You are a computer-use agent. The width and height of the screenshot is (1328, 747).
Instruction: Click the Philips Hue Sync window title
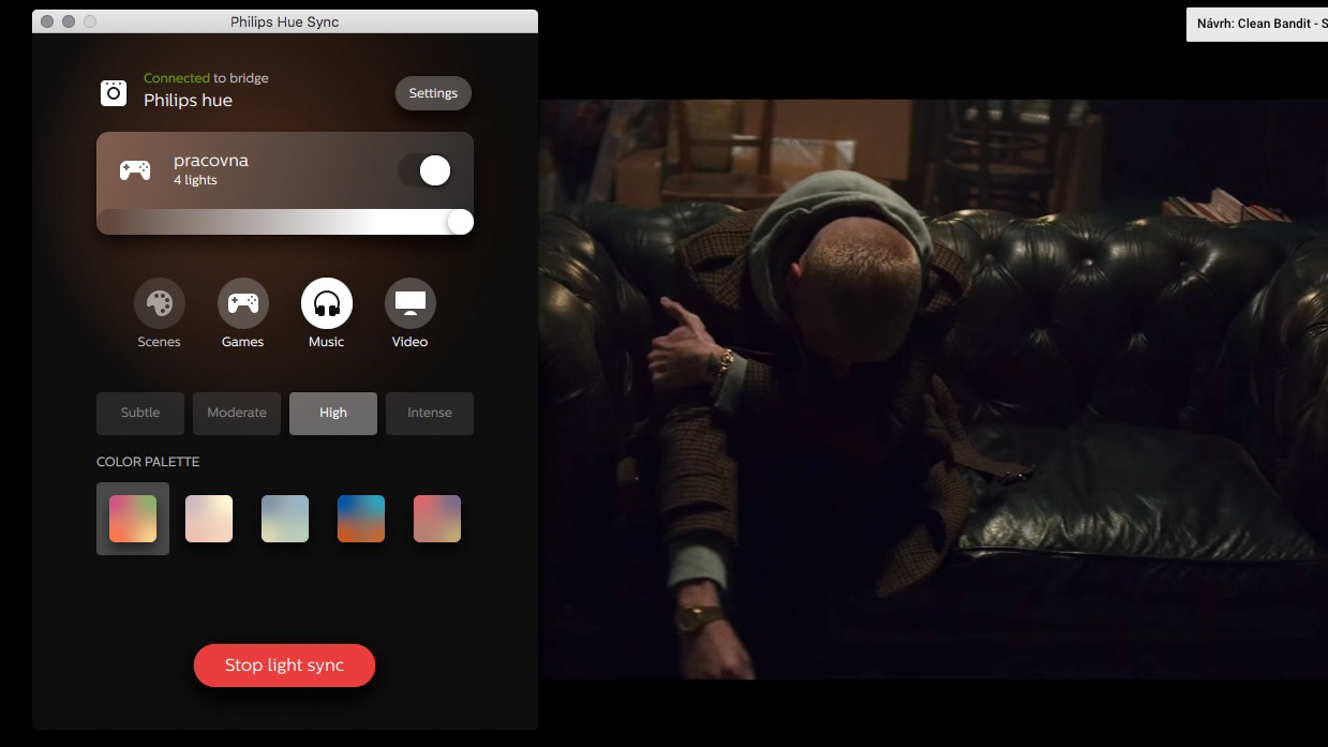click(285, 21)
